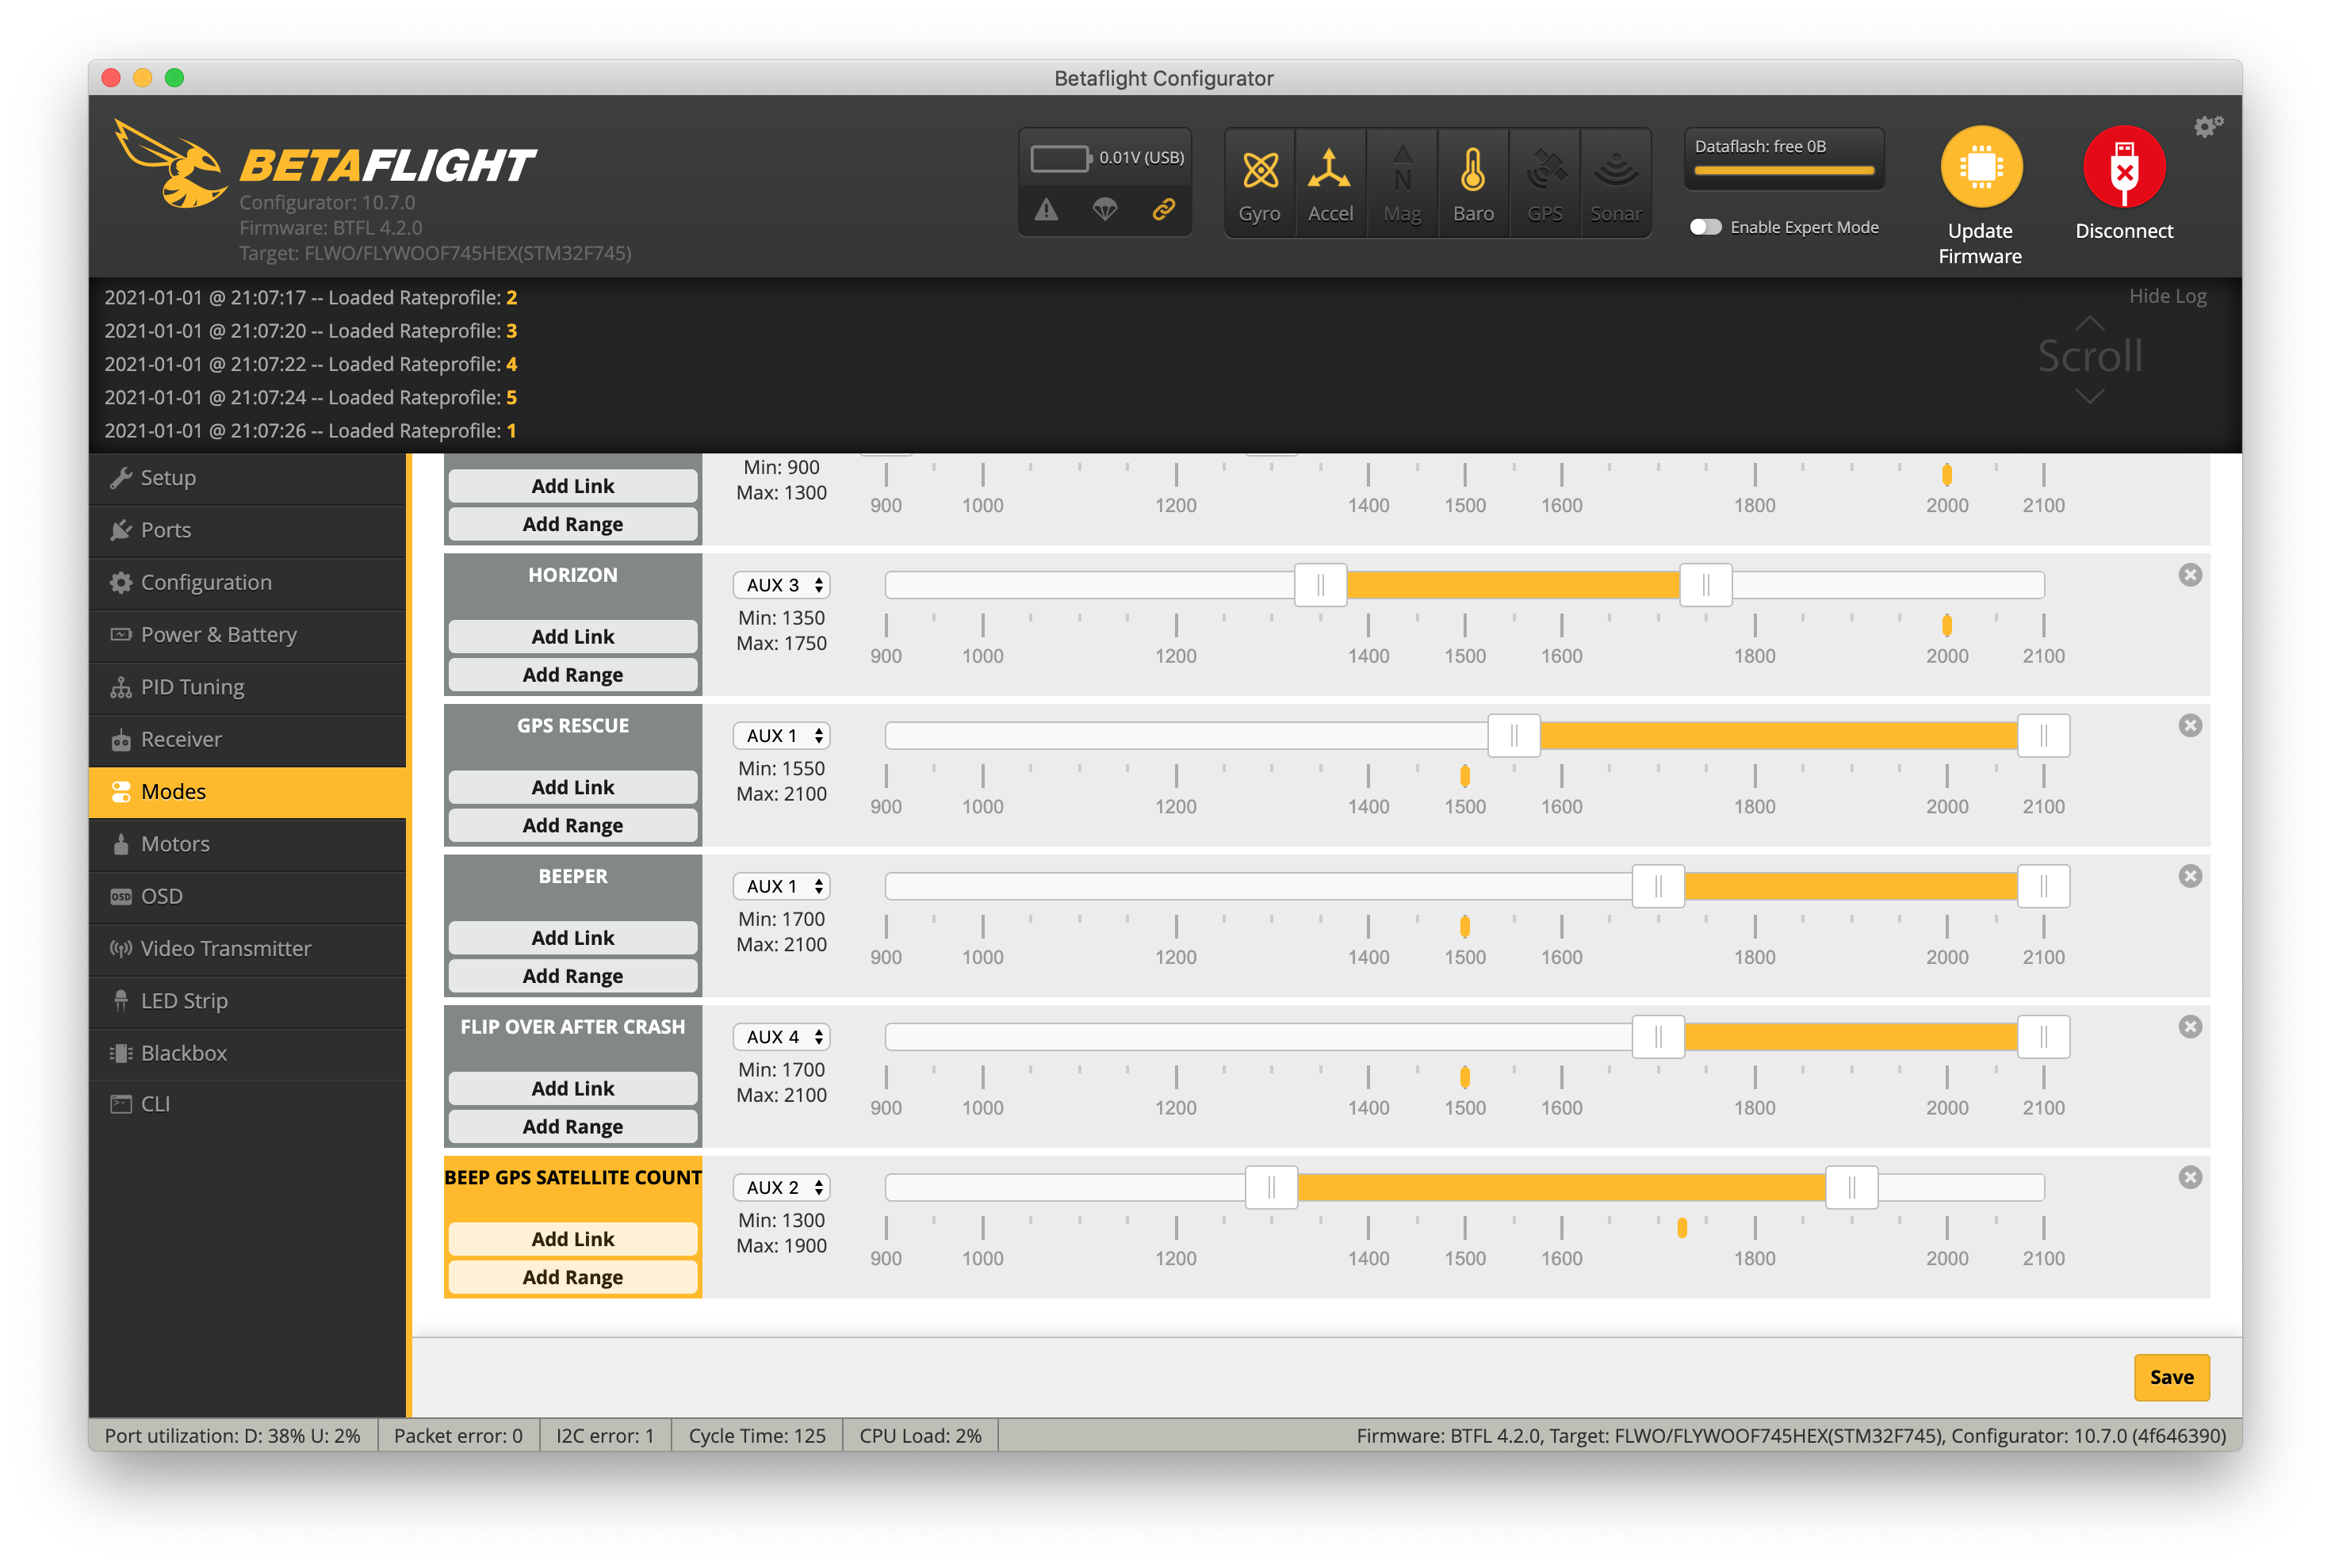
Task: Open AUX 1 dropdown for BEEPER
Action: point(782,886)
